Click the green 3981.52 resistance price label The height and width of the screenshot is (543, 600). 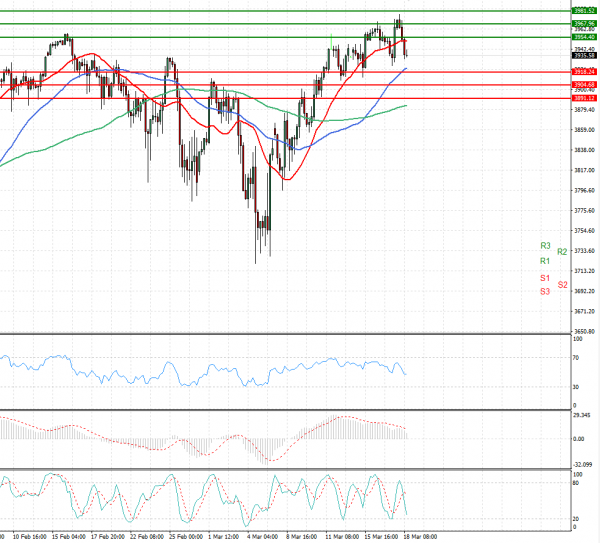(584, 11)
